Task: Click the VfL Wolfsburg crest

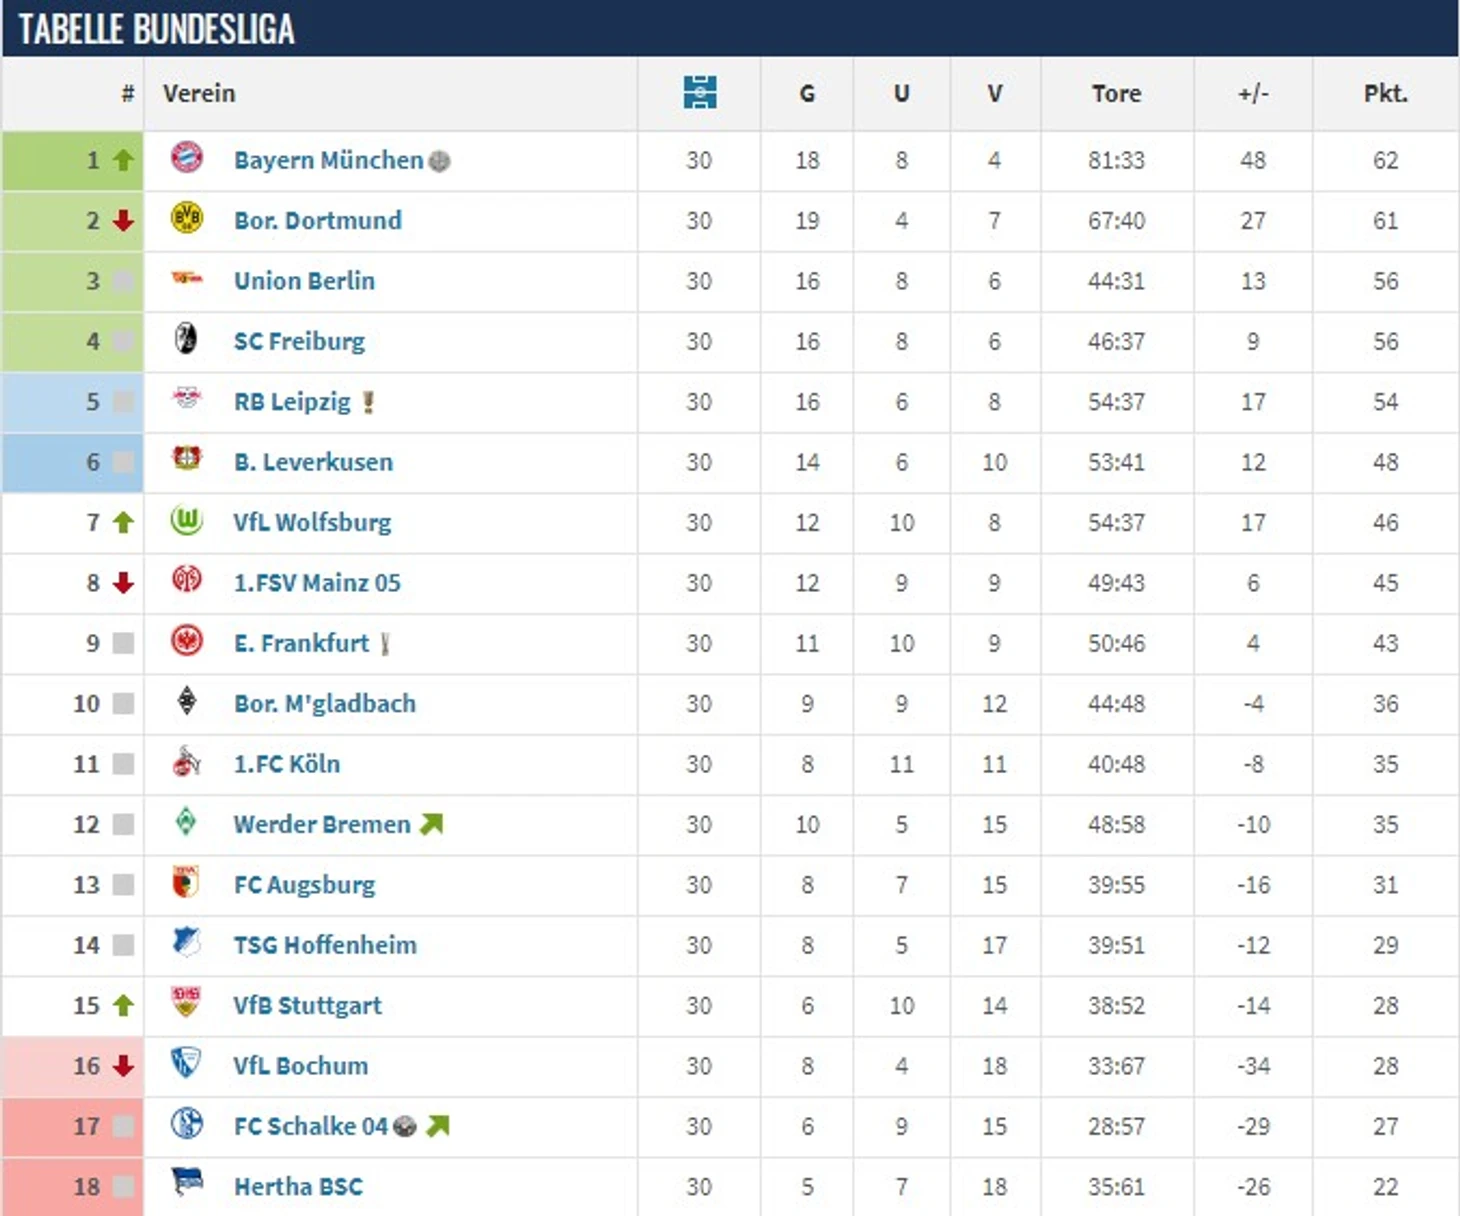Action: [187, 520]
